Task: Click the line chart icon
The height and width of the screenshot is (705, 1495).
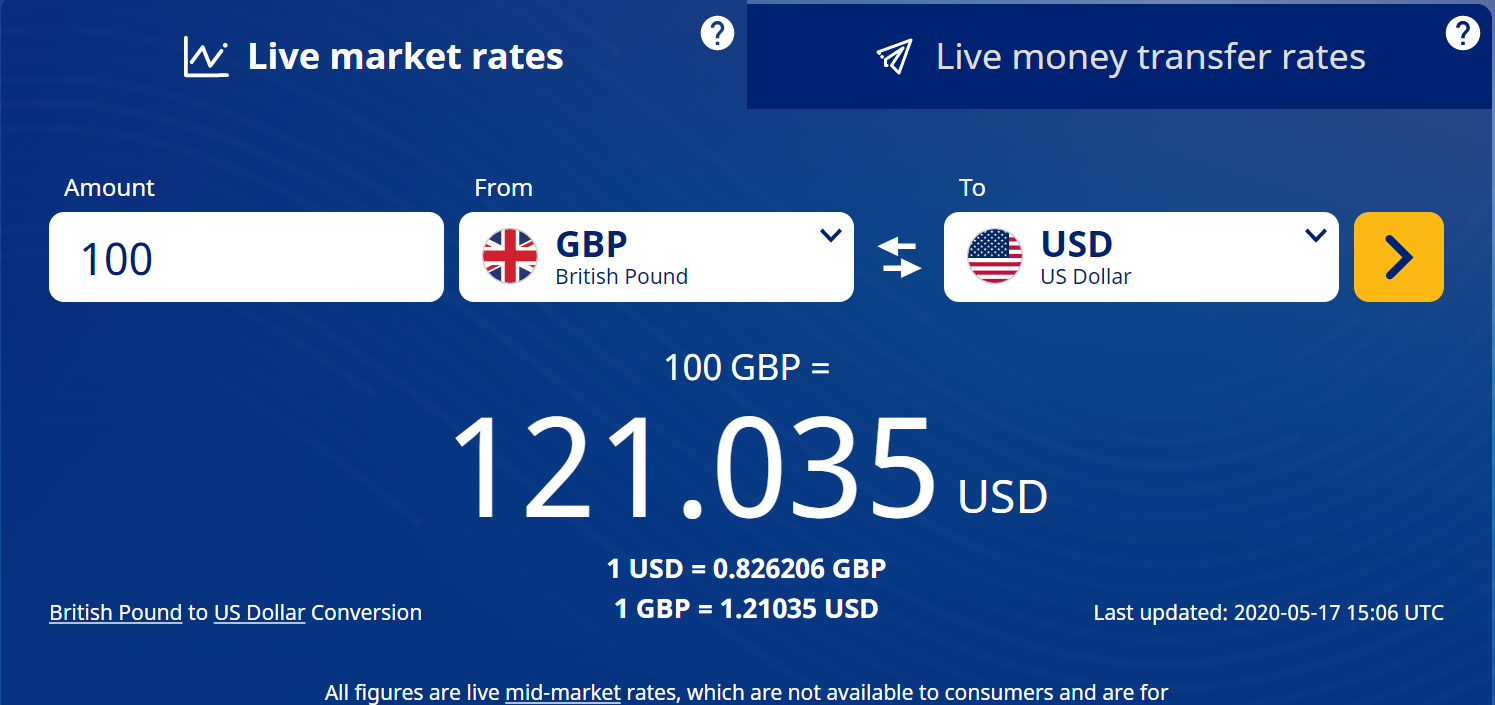Action: tap(206, 57)
